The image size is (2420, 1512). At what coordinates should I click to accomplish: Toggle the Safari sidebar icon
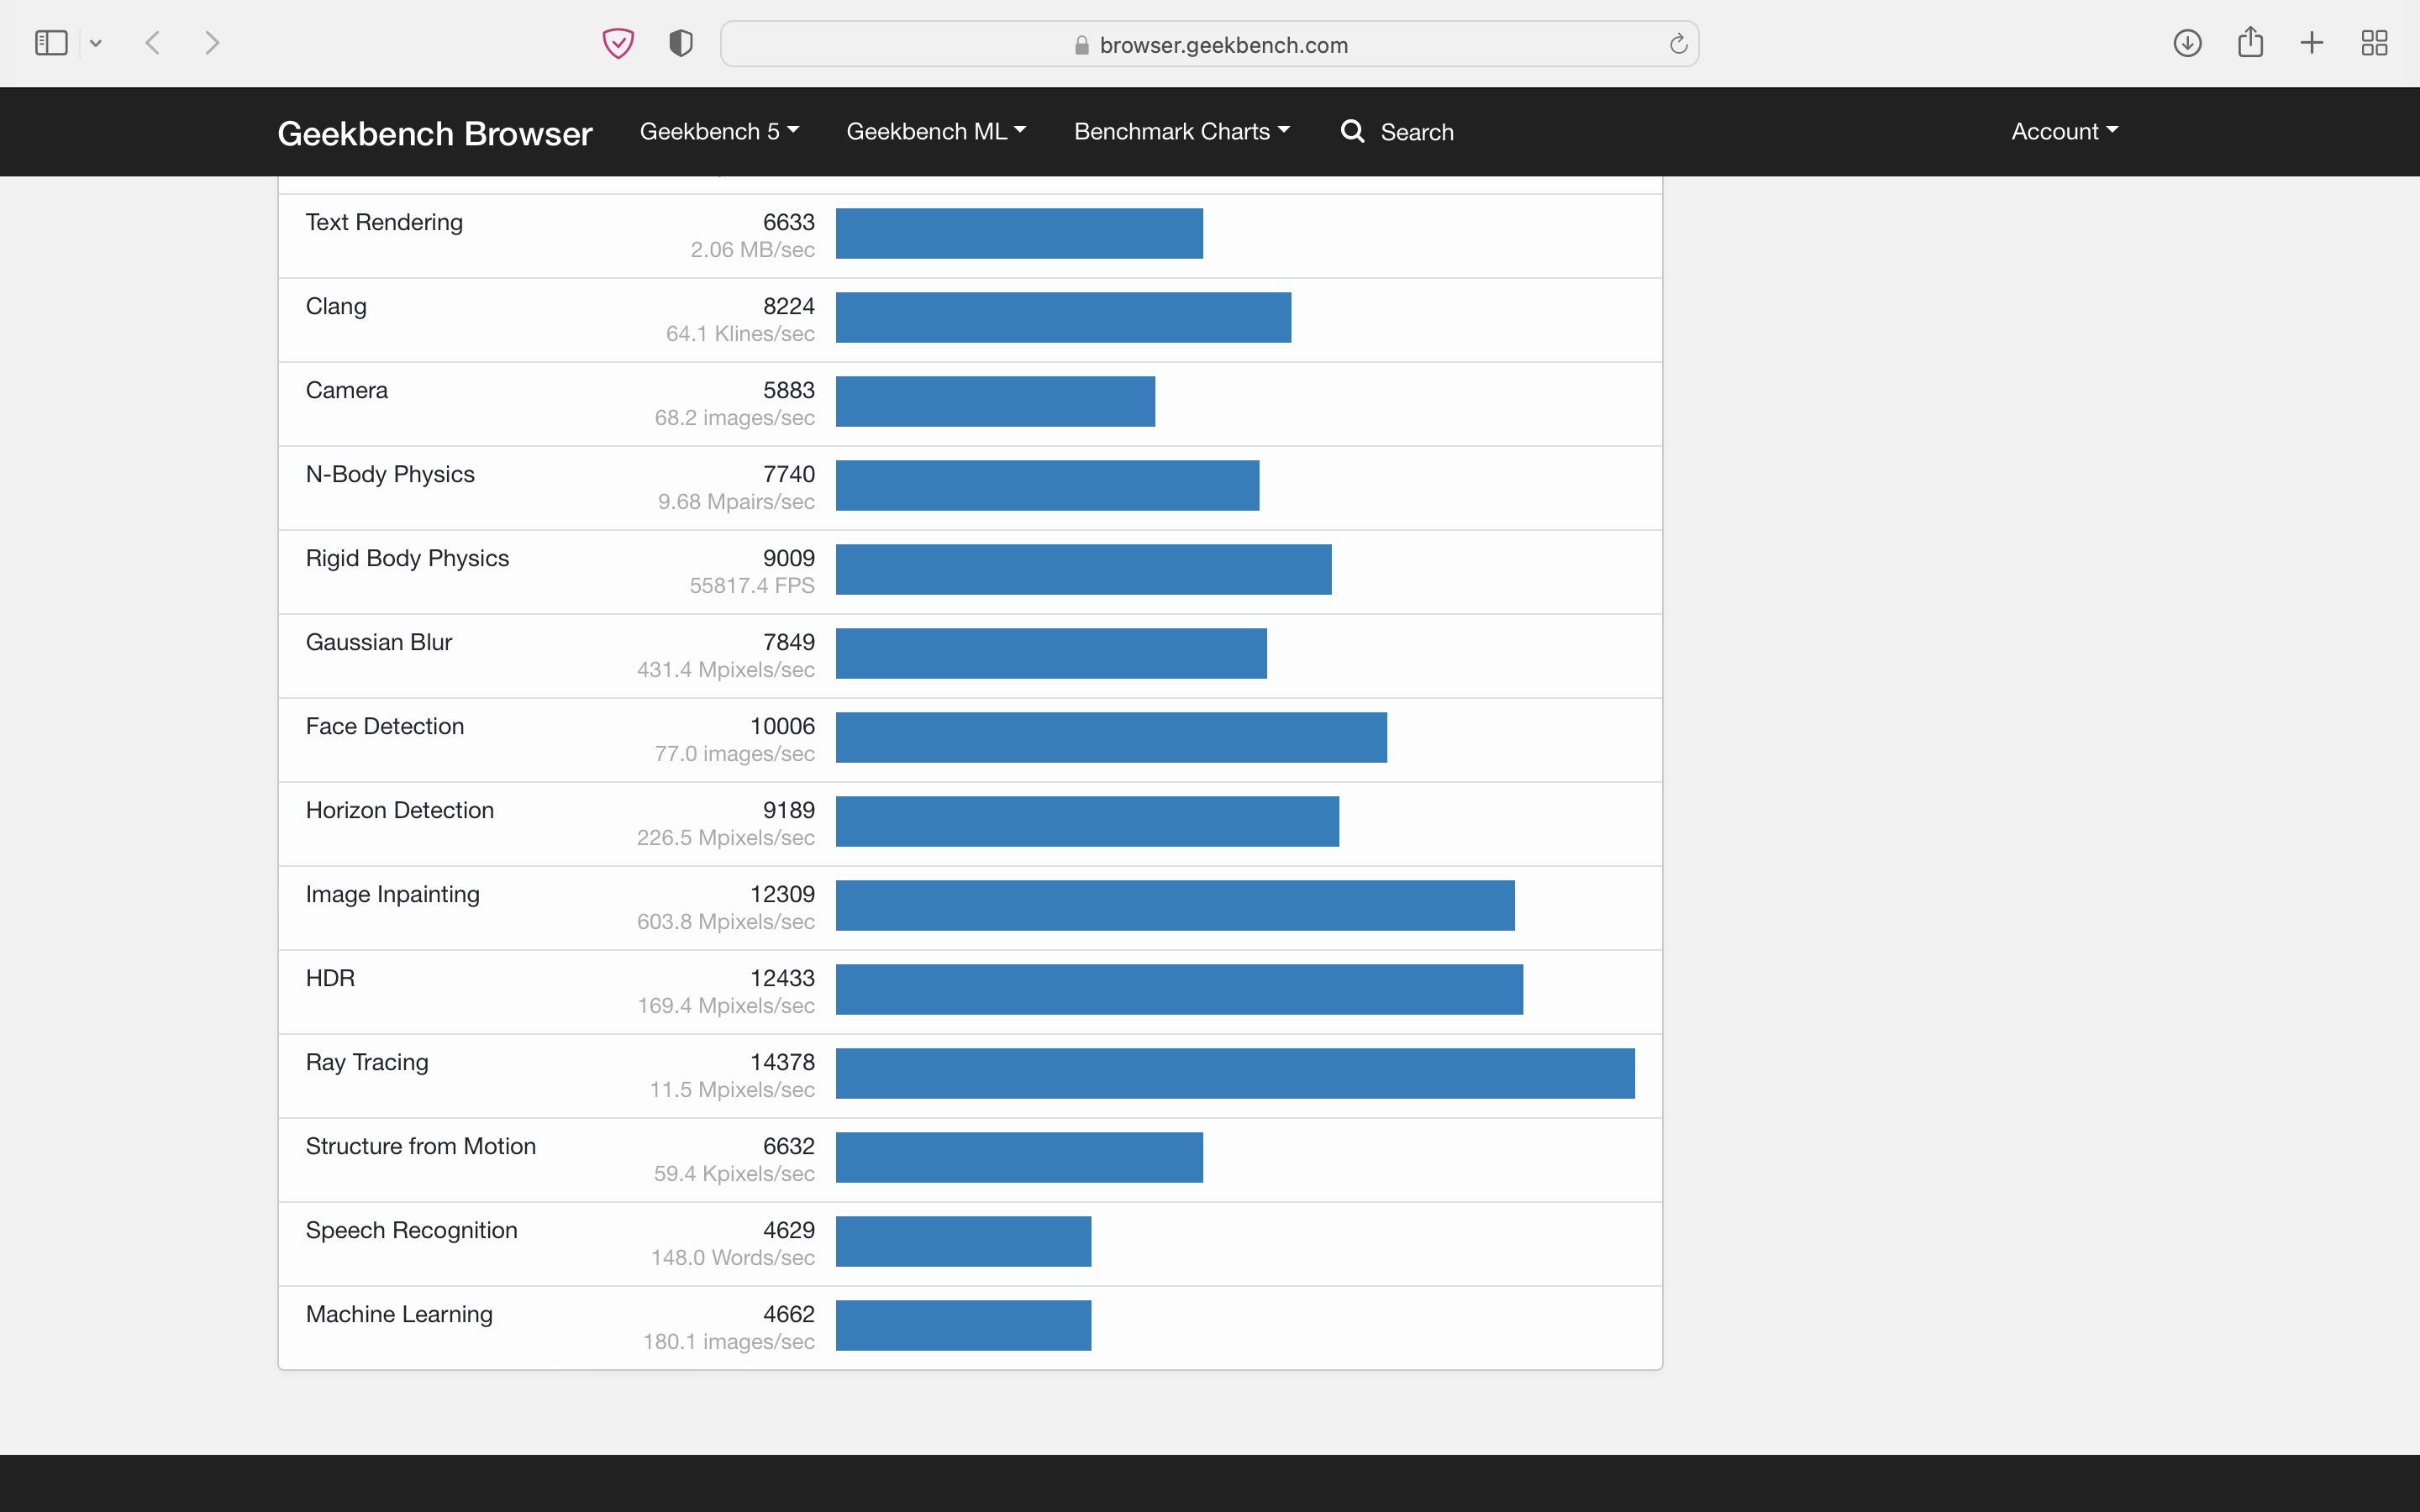(x=51, y=43)
